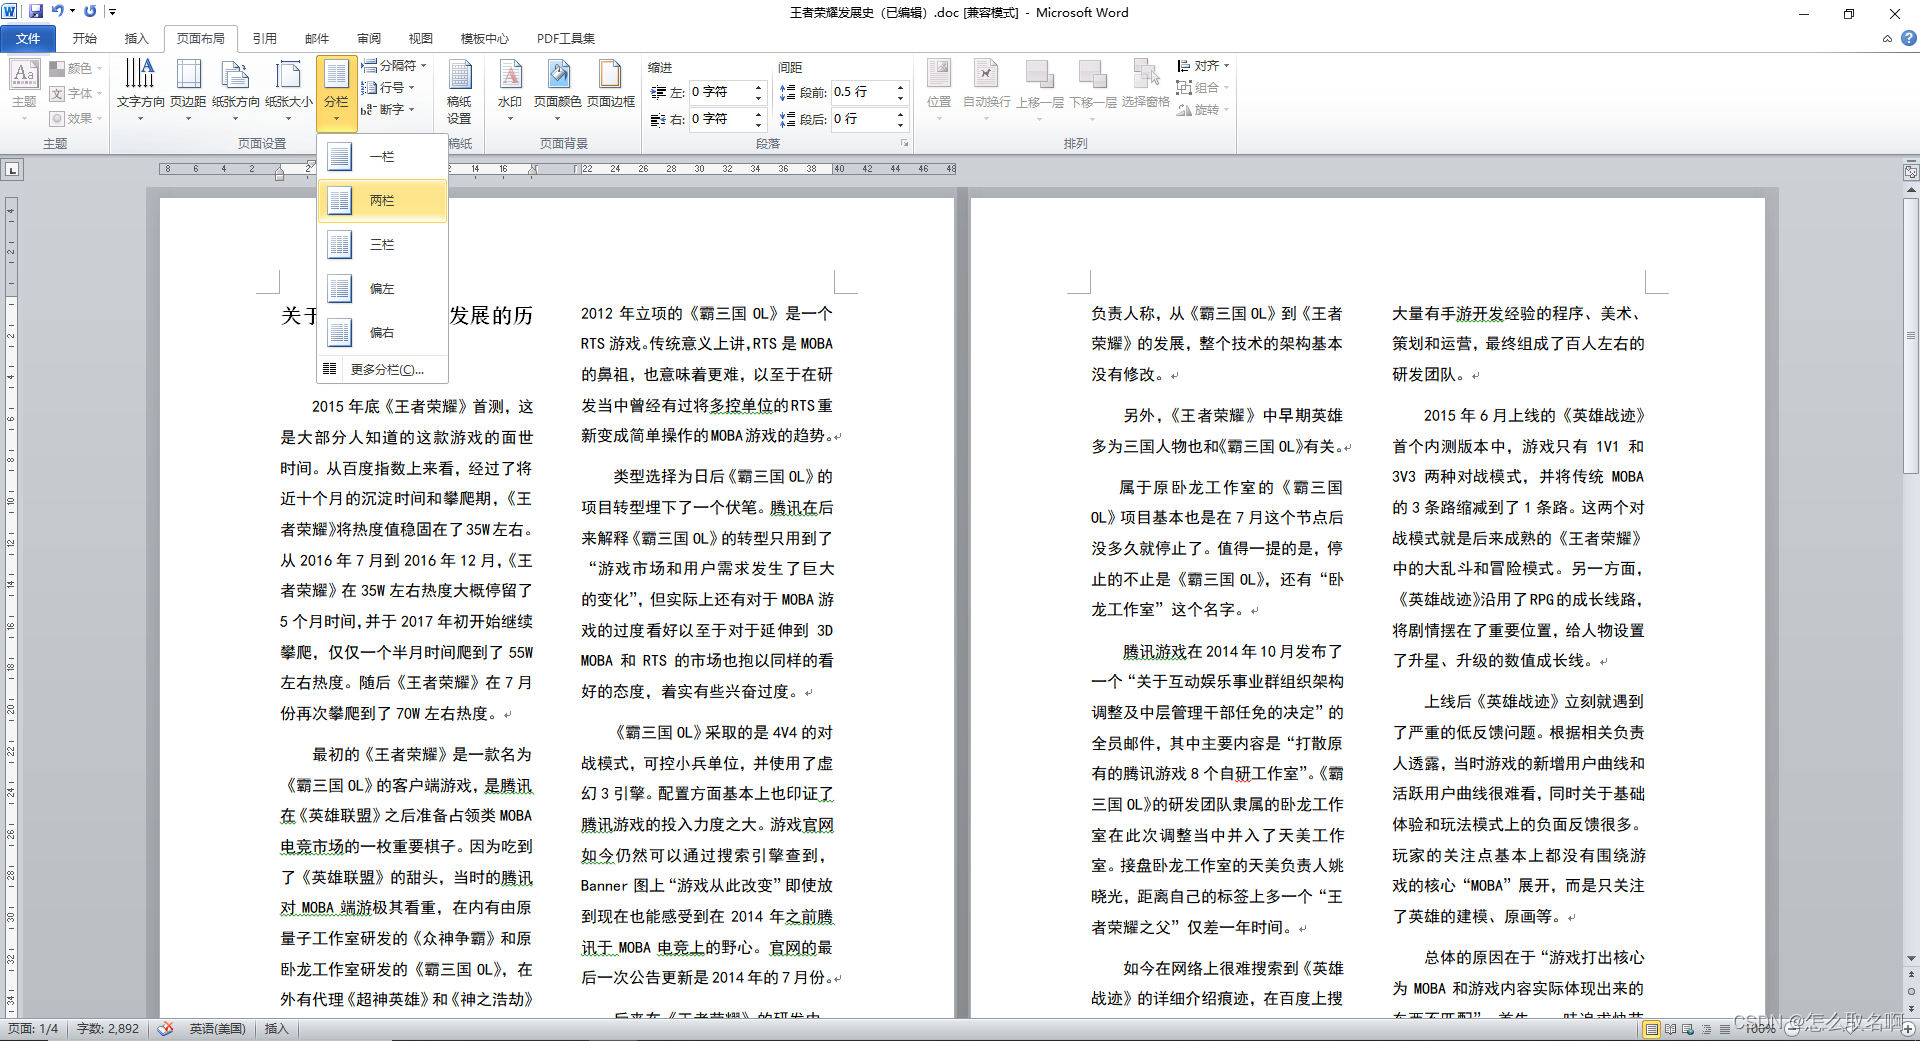
Task: Expand theme Effects (效果) dropdown
Action: pyautogui.click(x=76, y=118)
